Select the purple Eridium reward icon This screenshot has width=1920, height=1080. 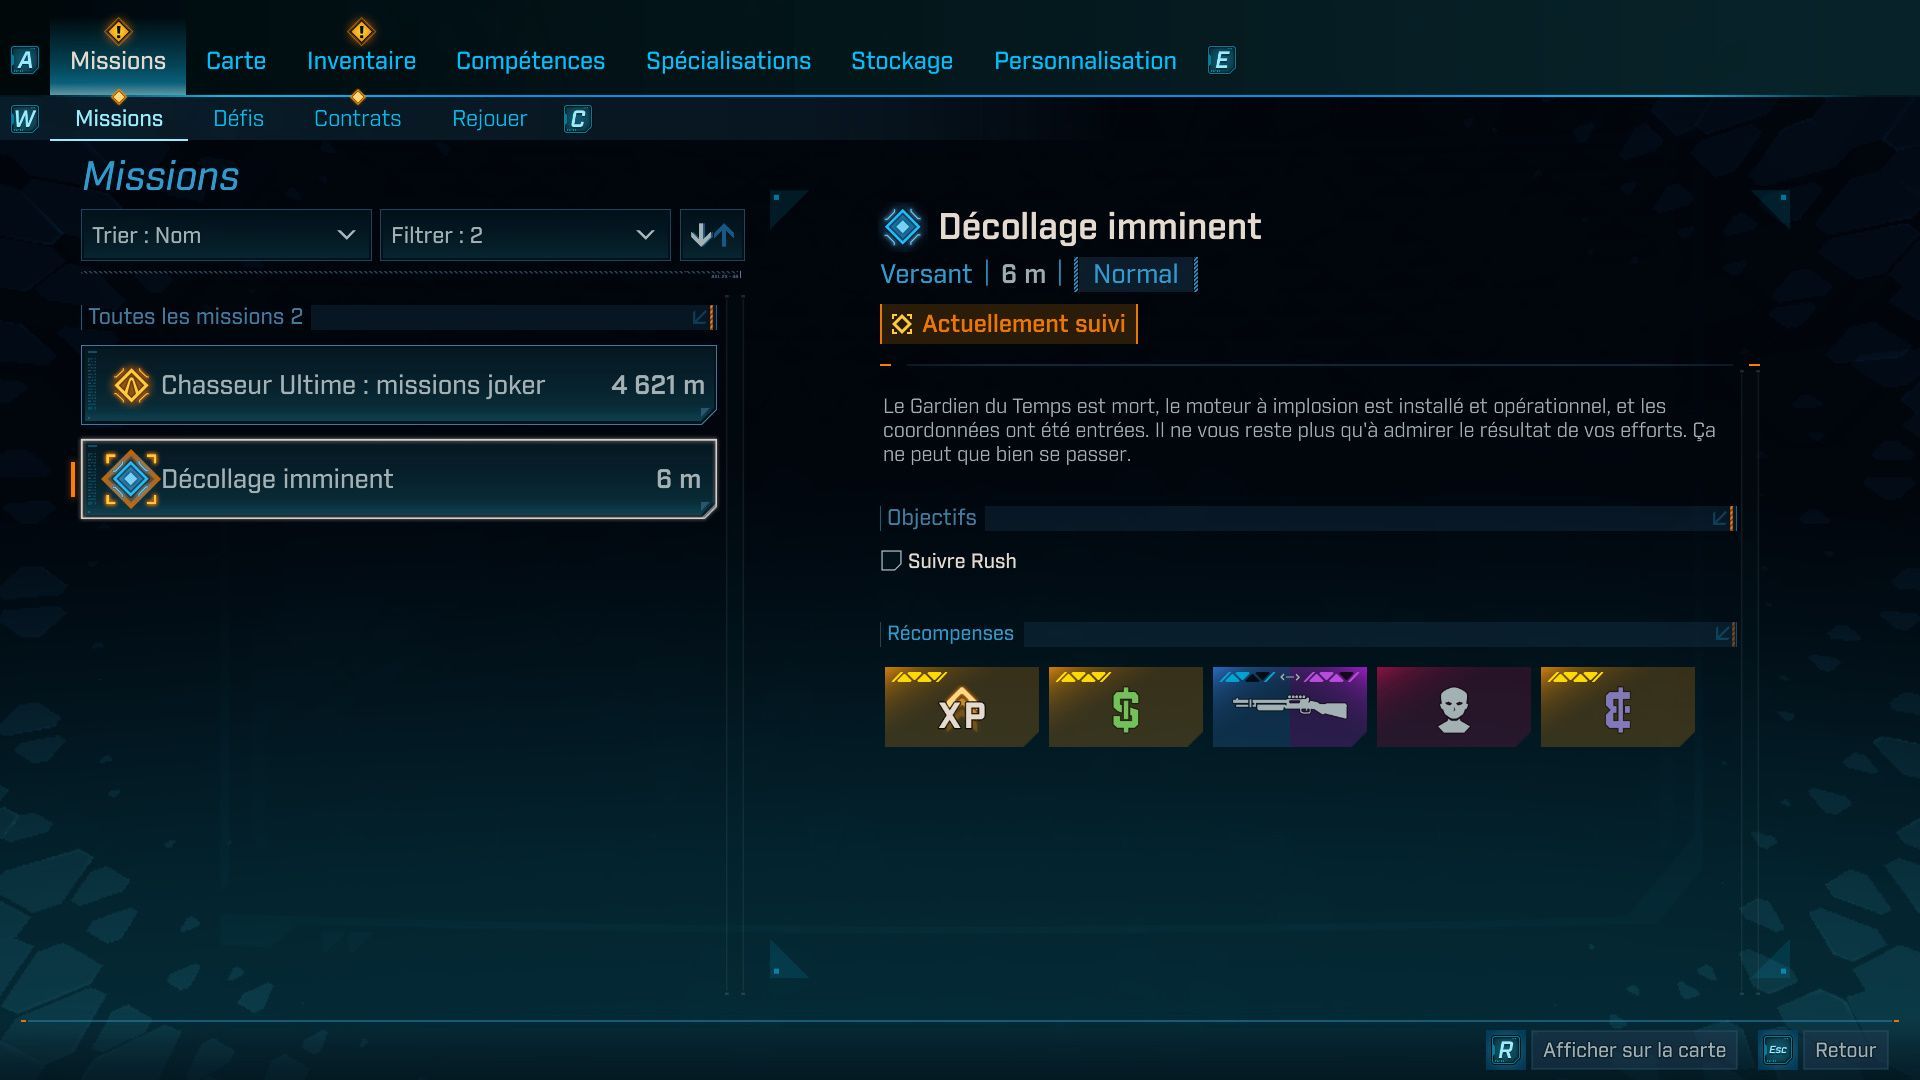pyautogui.click(x=1617, y=707)
